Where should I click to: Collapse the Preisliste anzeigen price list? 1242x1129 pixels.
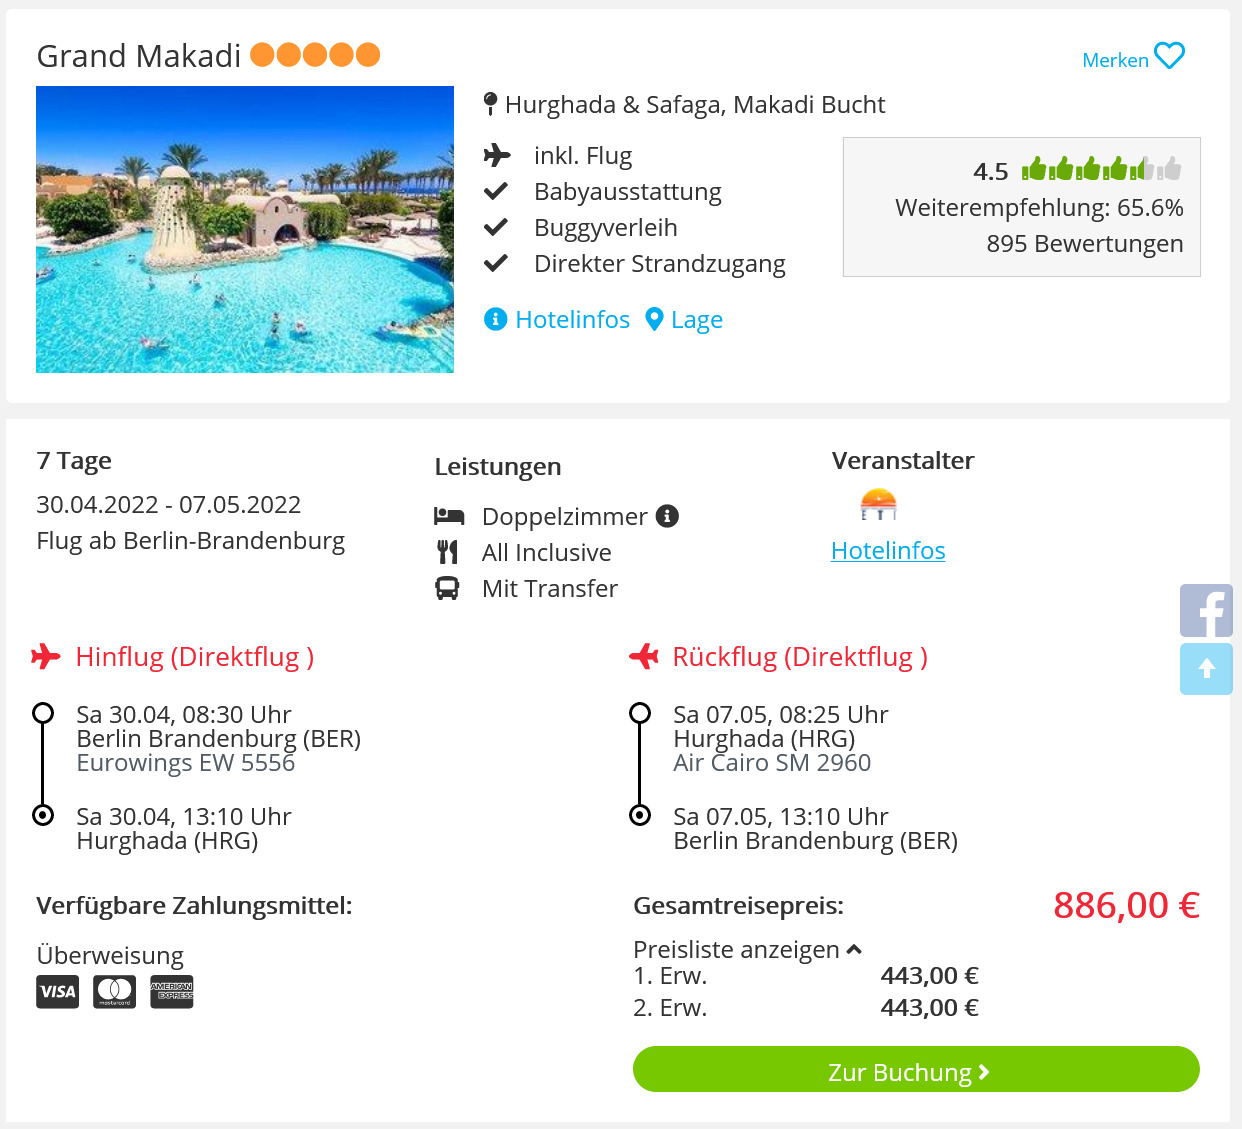(x=748, y=949)
